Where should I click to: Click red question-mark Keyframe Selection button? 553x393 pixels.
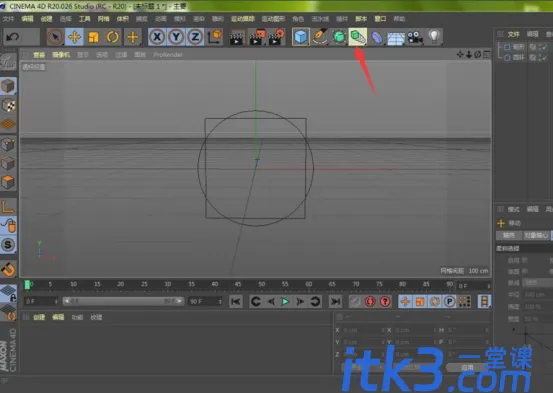[x=385, y=302]
